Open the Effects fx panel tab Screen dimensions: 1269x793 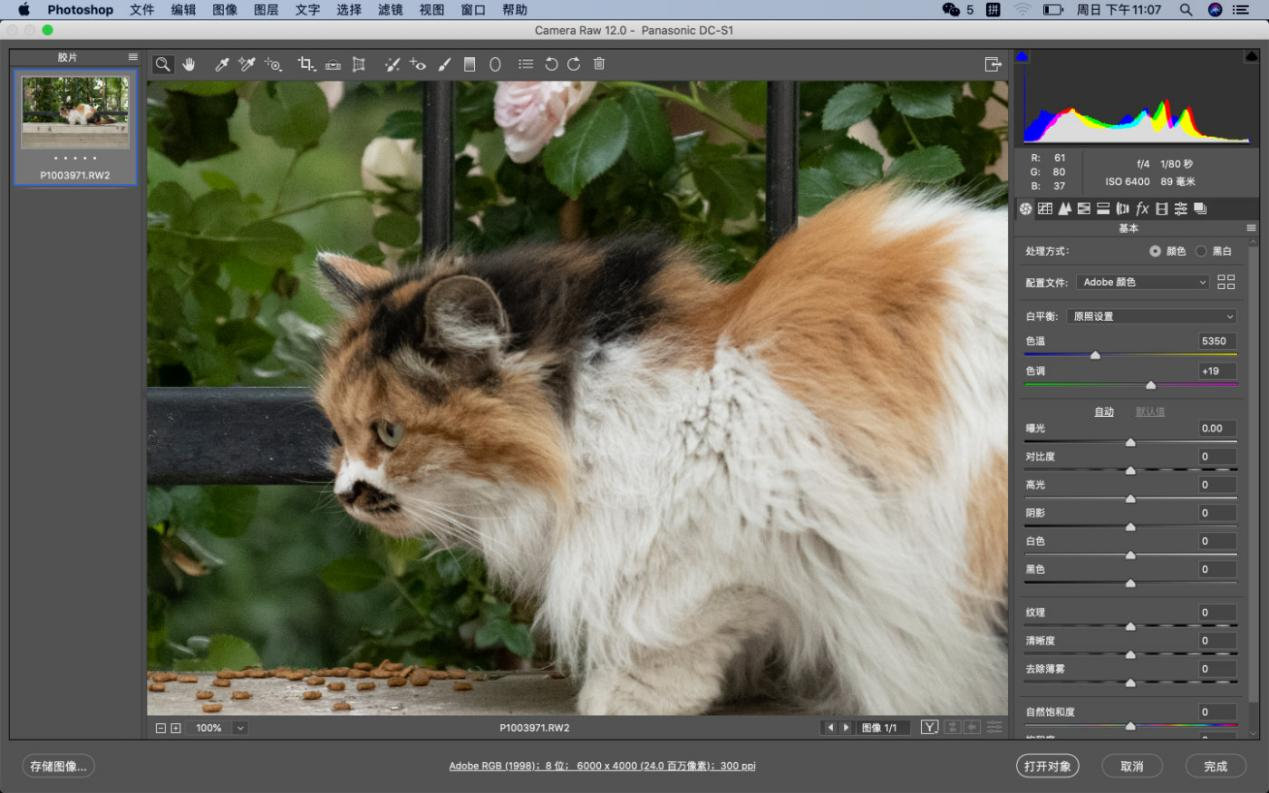pyautogui.click(x=1142, y=209)
